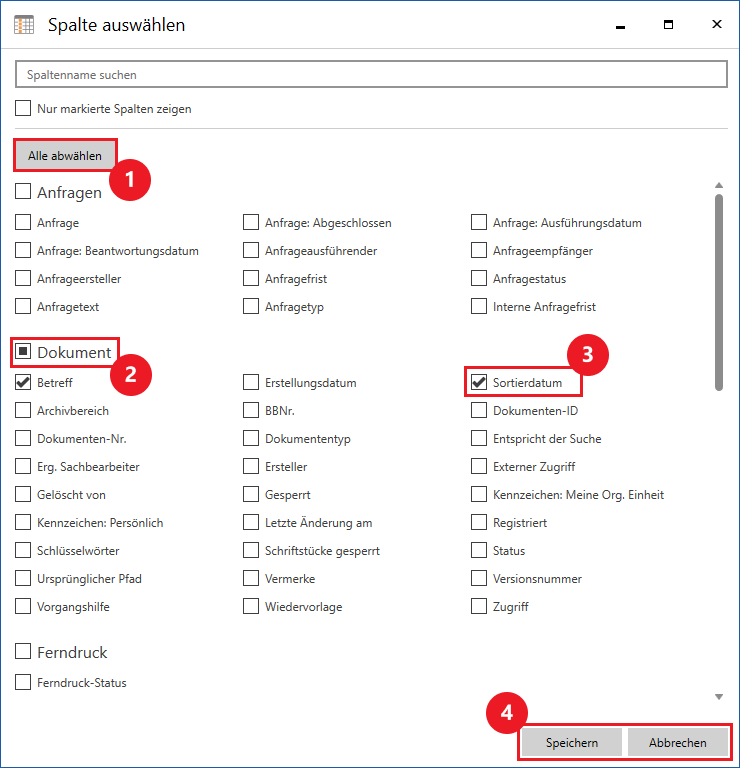Tick the Archivbereich checkbox
Viewport: 740px width, 768px height.
point(23,410)
